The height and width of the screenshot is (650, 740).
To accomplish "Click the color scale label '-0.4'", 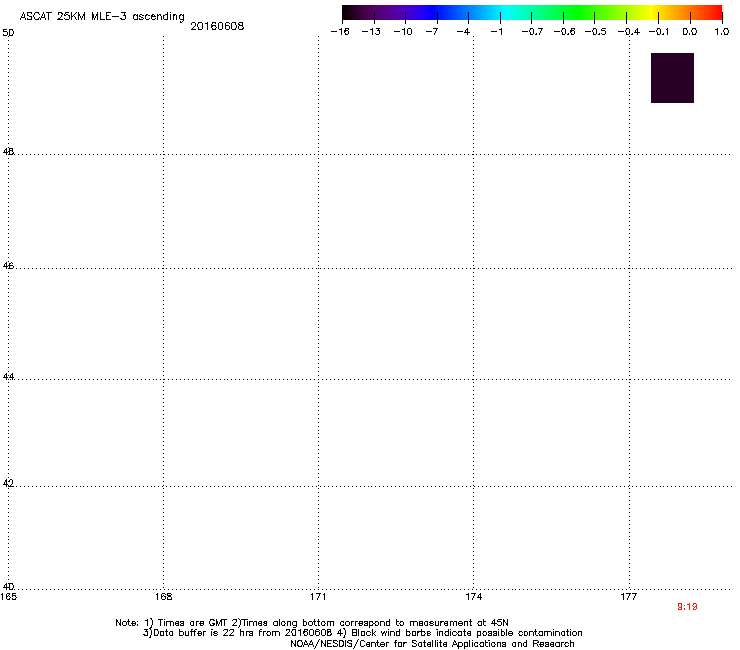I will [629, 32].
